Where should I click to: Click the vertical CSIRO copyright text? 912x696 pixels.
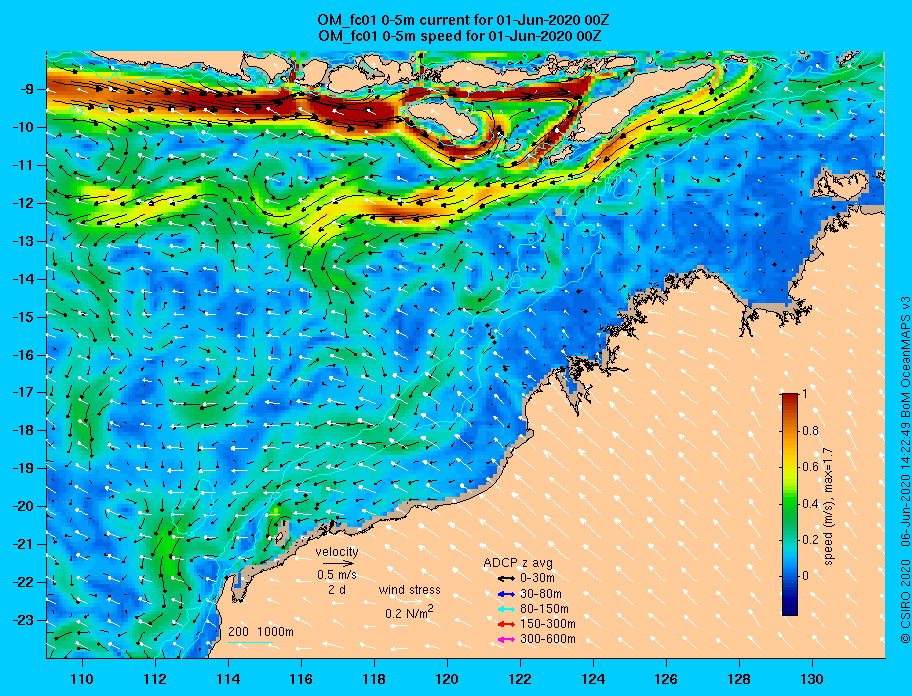tap(905, 470)
